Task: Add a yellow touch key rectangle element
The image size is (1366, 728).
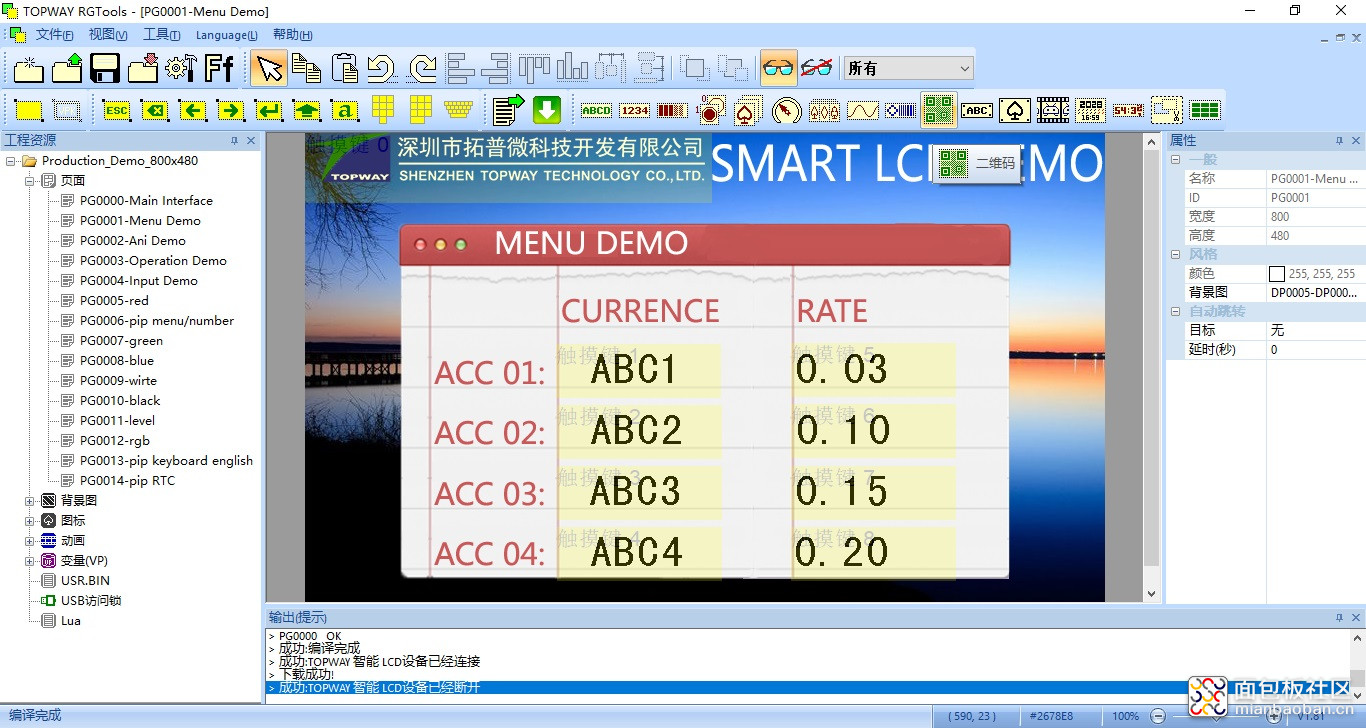Action: click(29, 110)
